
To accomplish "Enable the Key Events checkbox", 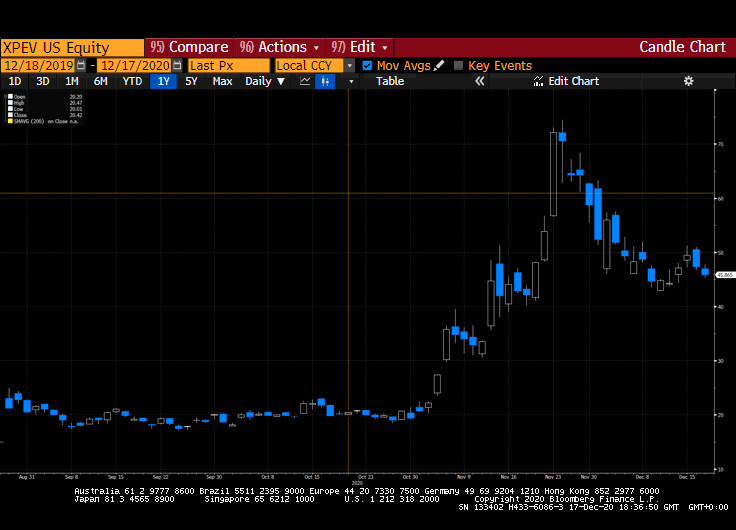I will (458, 66).
